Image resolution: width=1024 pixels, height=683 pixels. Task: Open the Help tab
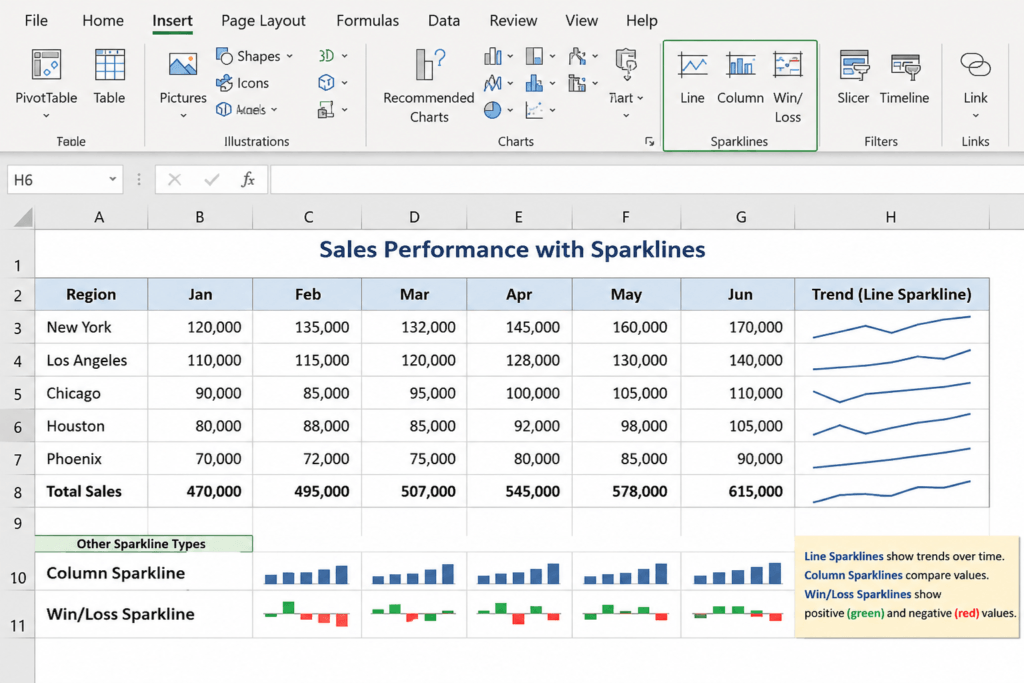(x=641, y=20)
